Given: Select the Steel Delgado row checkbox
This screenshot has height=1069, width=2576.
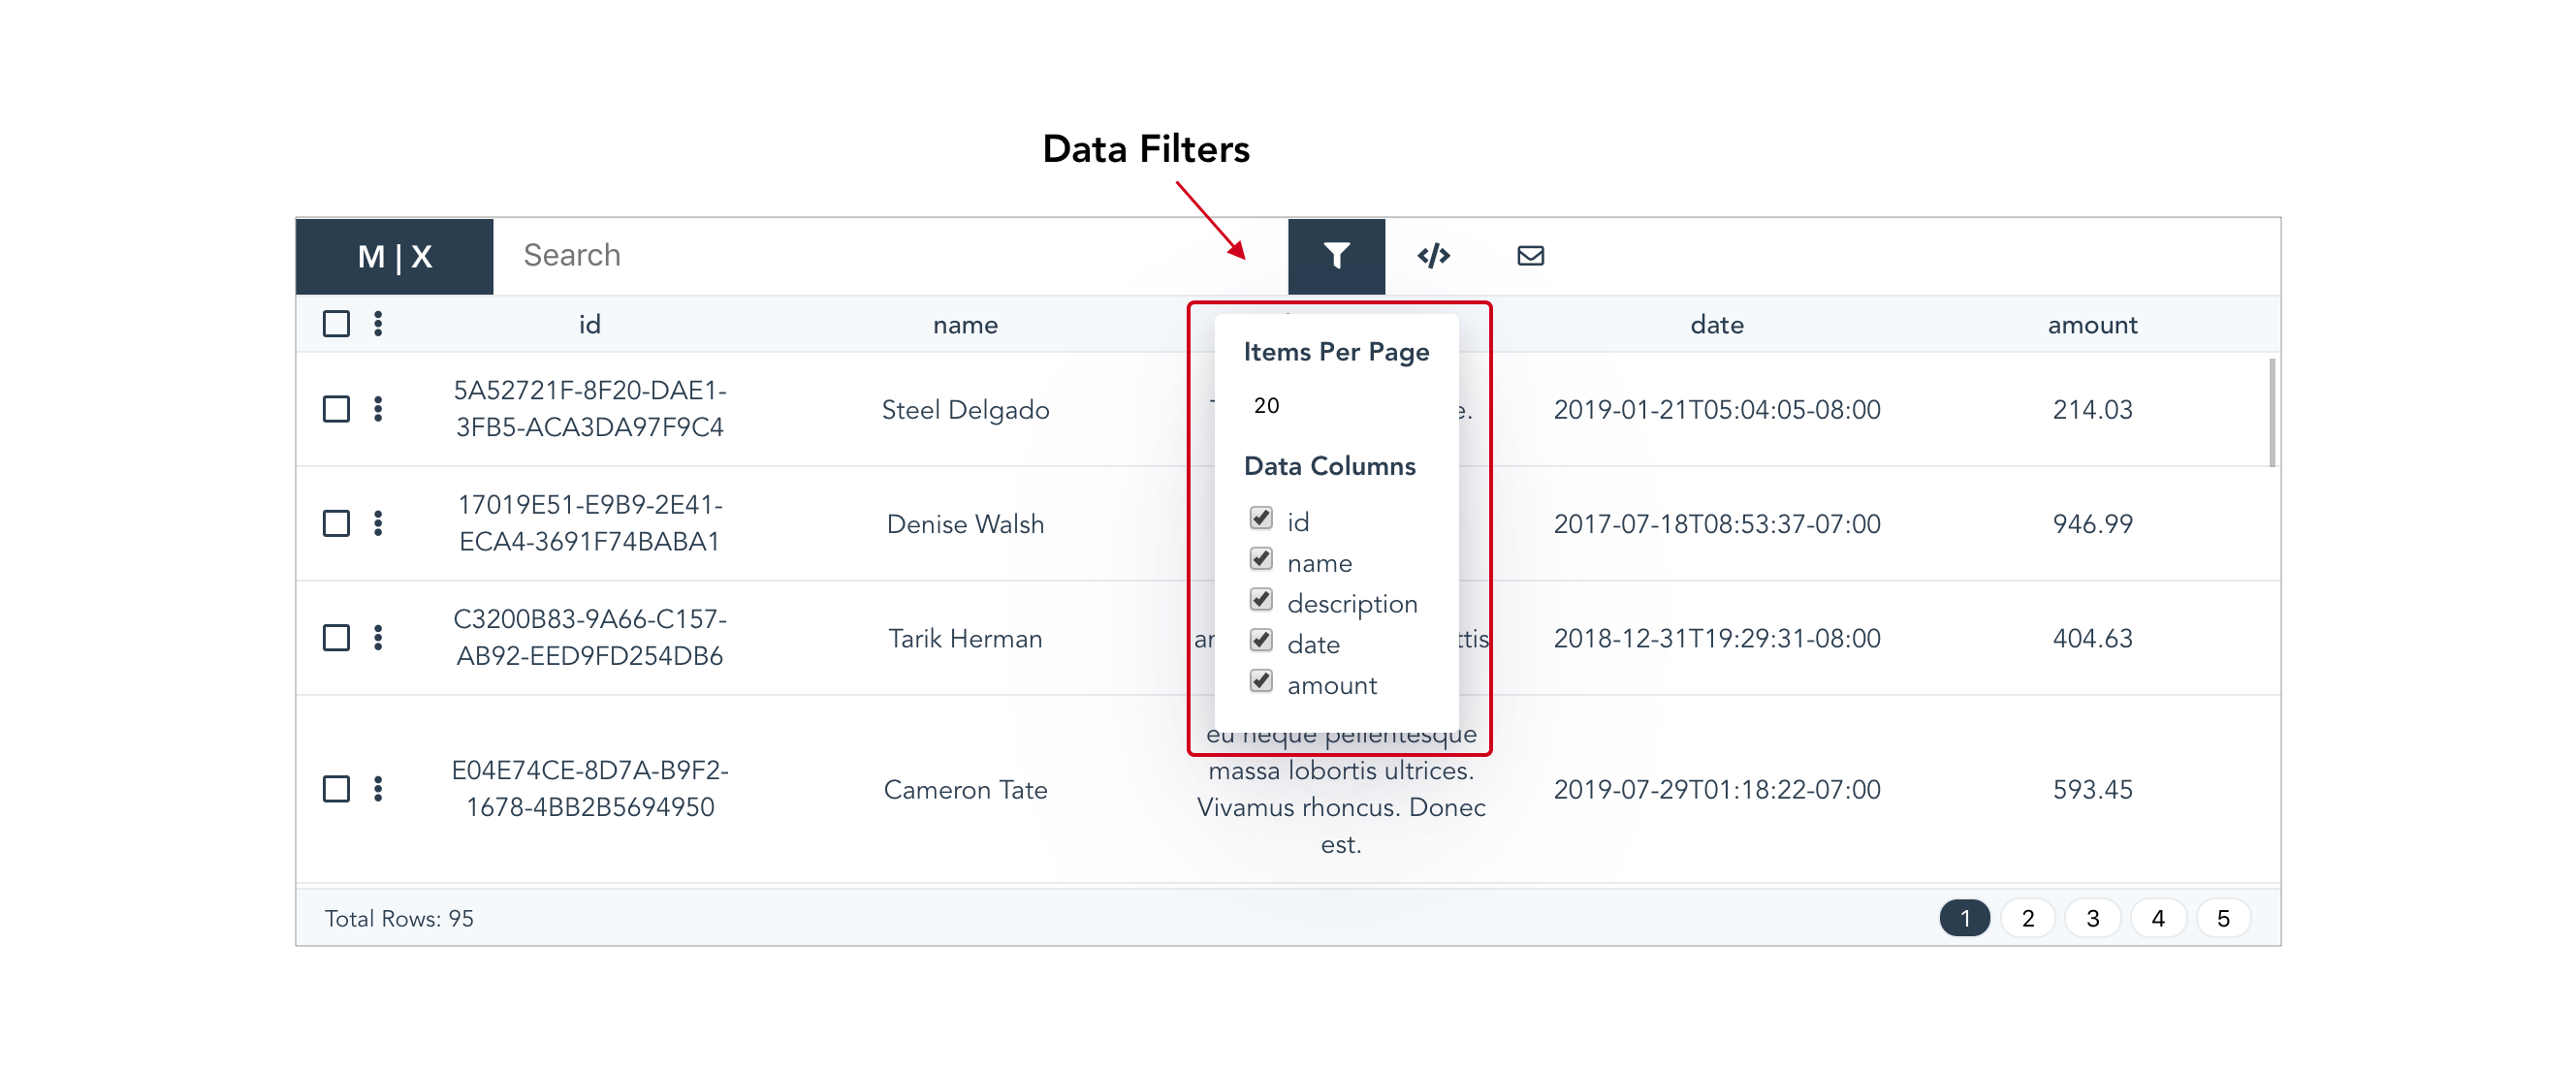Looking at the screenshot, I should click(336, 409).
